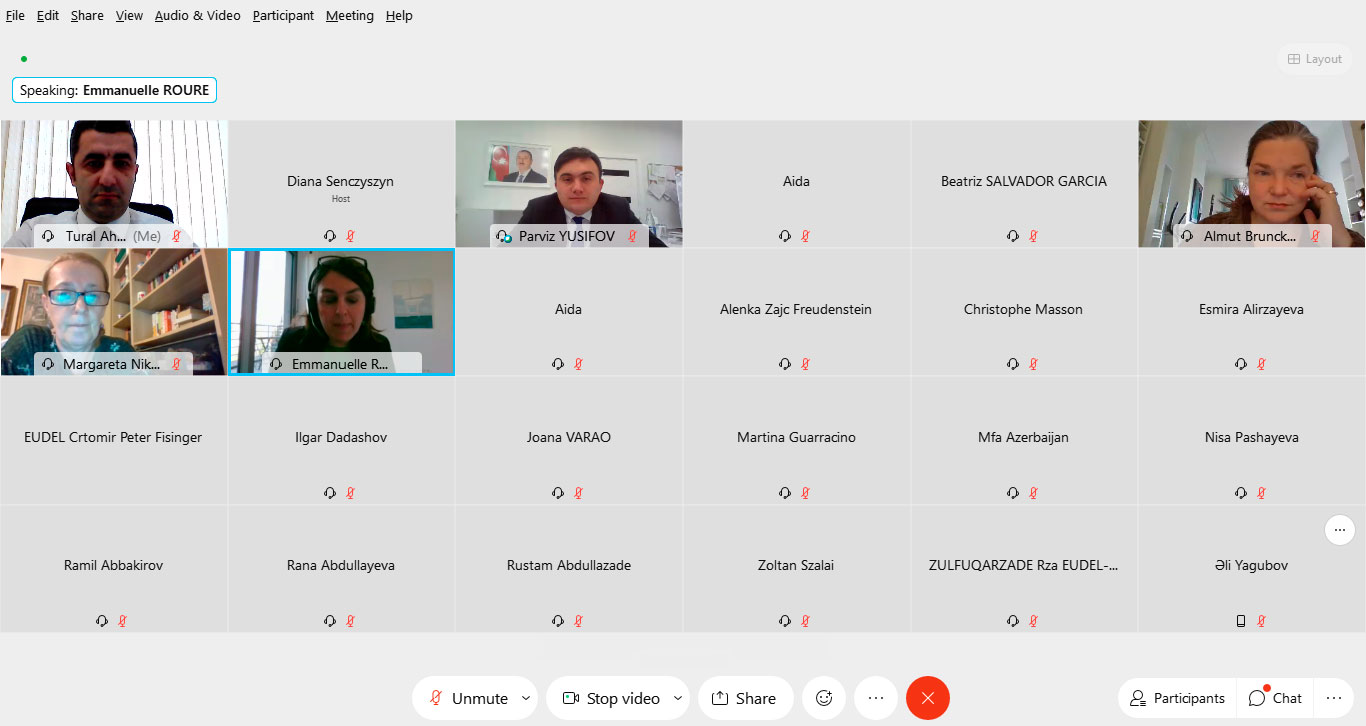Click Stop video button
The image size is (1366, 726).
click(610, 698)
